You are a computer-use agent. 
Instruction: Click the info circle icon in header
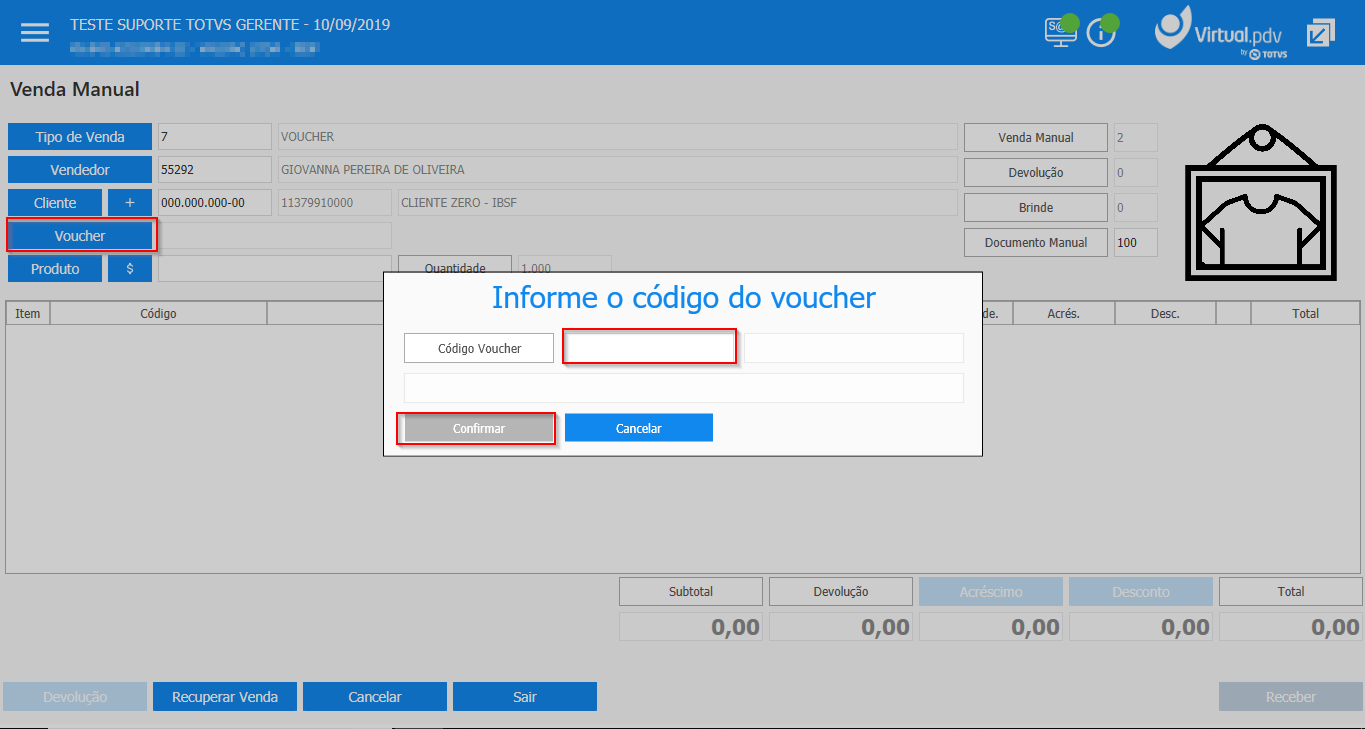tap(1102, 31)
